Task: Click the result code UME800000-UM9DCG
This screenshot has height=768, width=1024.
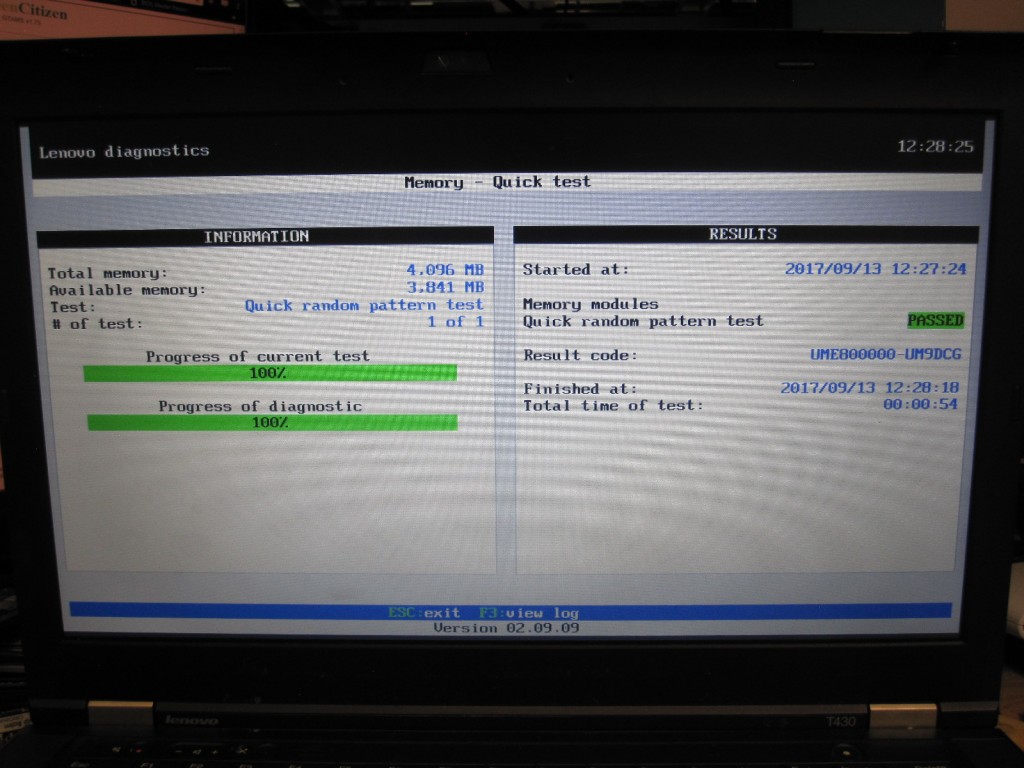Action: 886,354
